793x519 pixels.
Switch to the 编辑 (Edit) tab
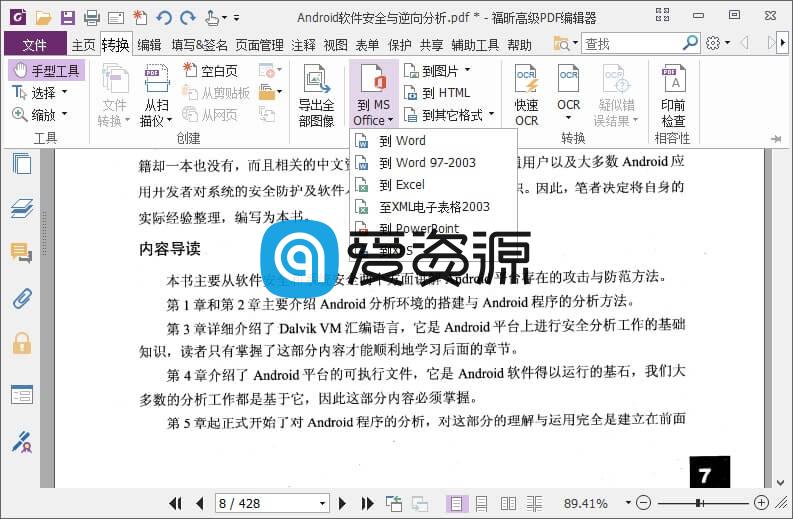[149, 45]
